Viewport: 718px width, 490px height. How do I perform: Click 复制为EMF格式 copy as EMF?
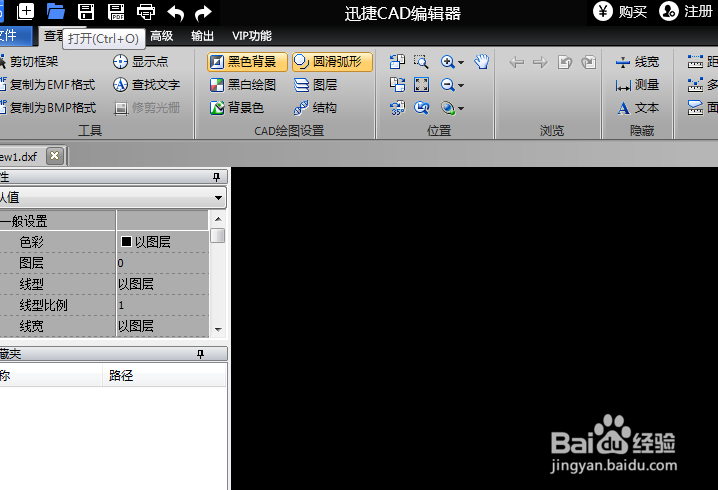[48, 85]
